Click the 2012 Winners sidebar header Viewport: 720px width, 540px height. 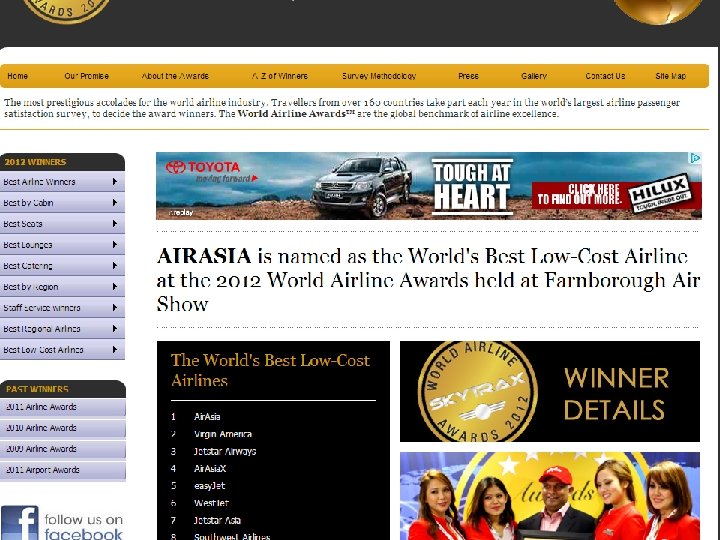[x=62, y=162]
